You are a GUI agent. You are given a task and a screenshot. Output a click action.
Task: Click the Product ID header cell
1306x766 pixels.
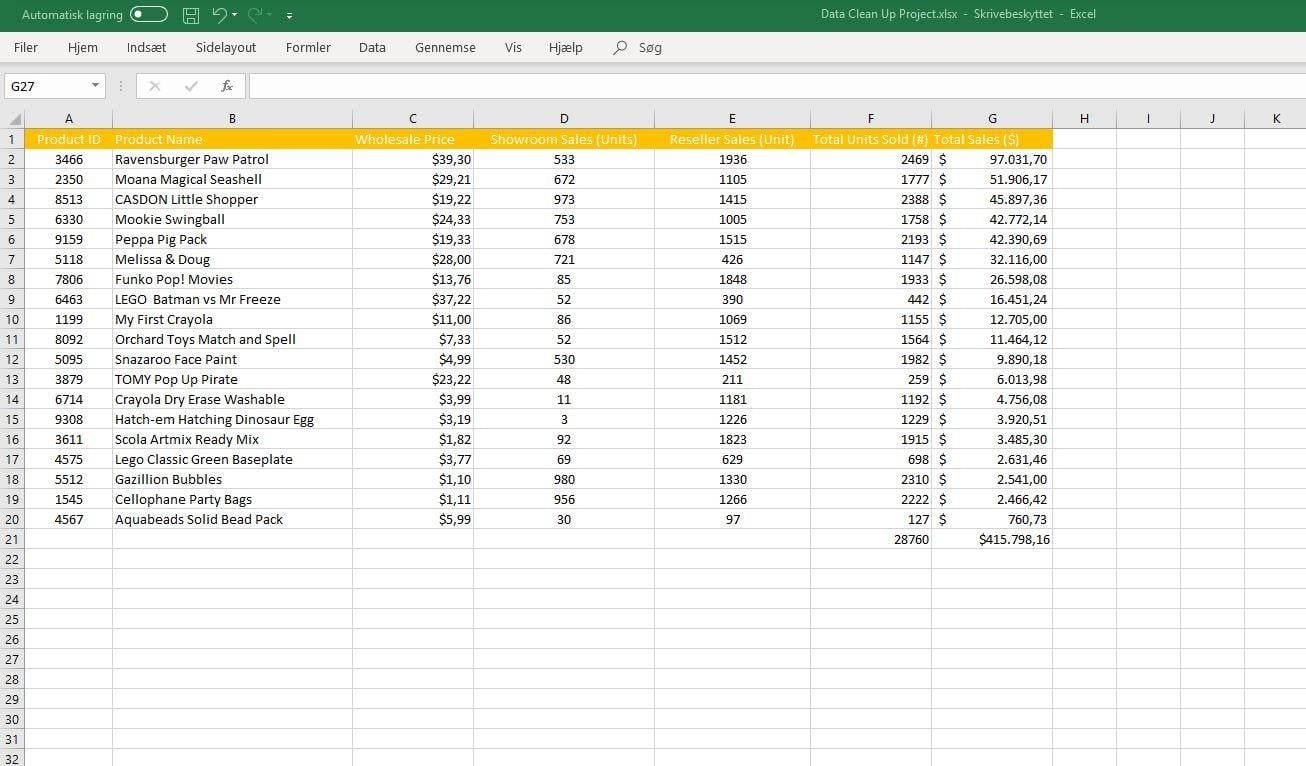click(69, 139)
